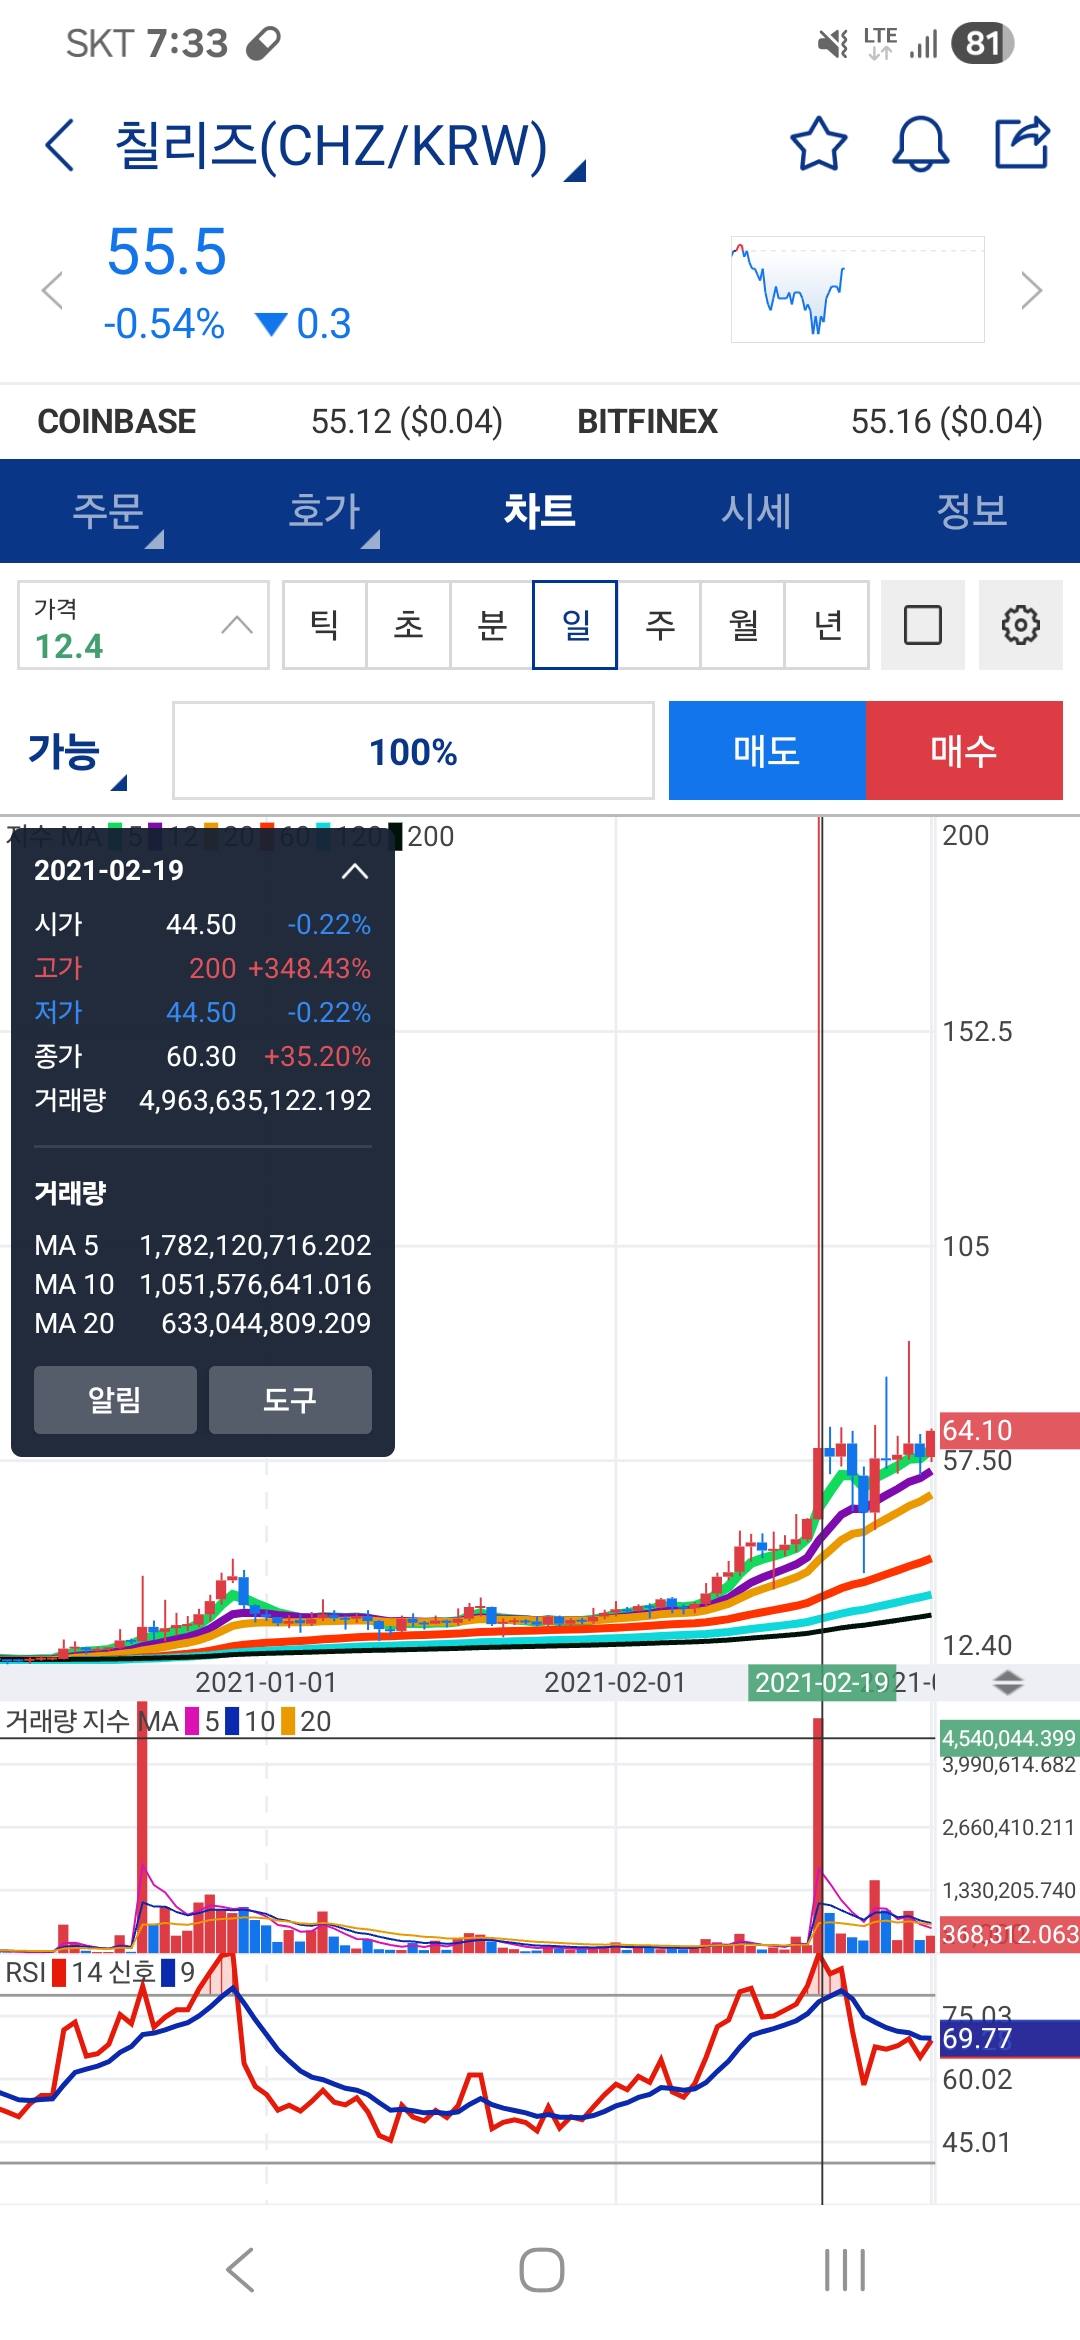Collapse the 2021-02-19 data panel
1080x2340 pixels.
coord(354,871)
